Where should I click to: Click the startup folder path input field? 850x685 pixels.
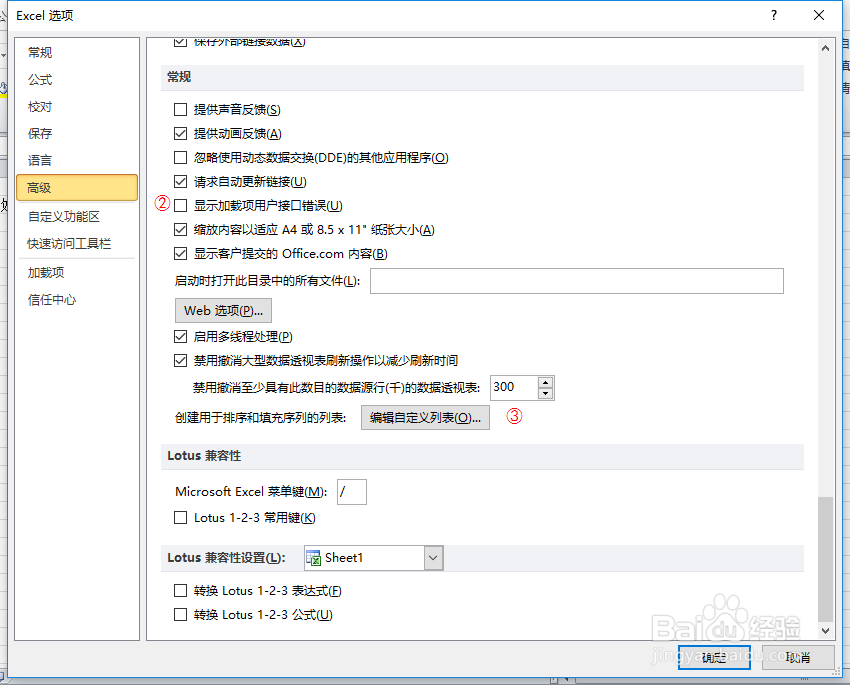click(575, 281)
